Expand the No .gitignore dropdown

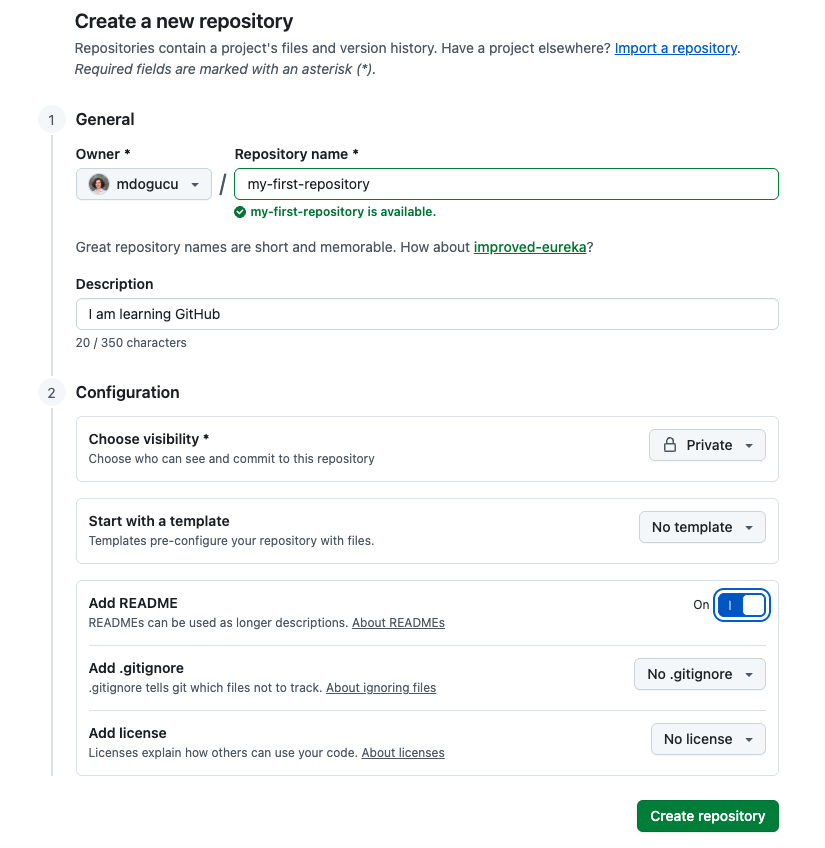tap(699, 674)
